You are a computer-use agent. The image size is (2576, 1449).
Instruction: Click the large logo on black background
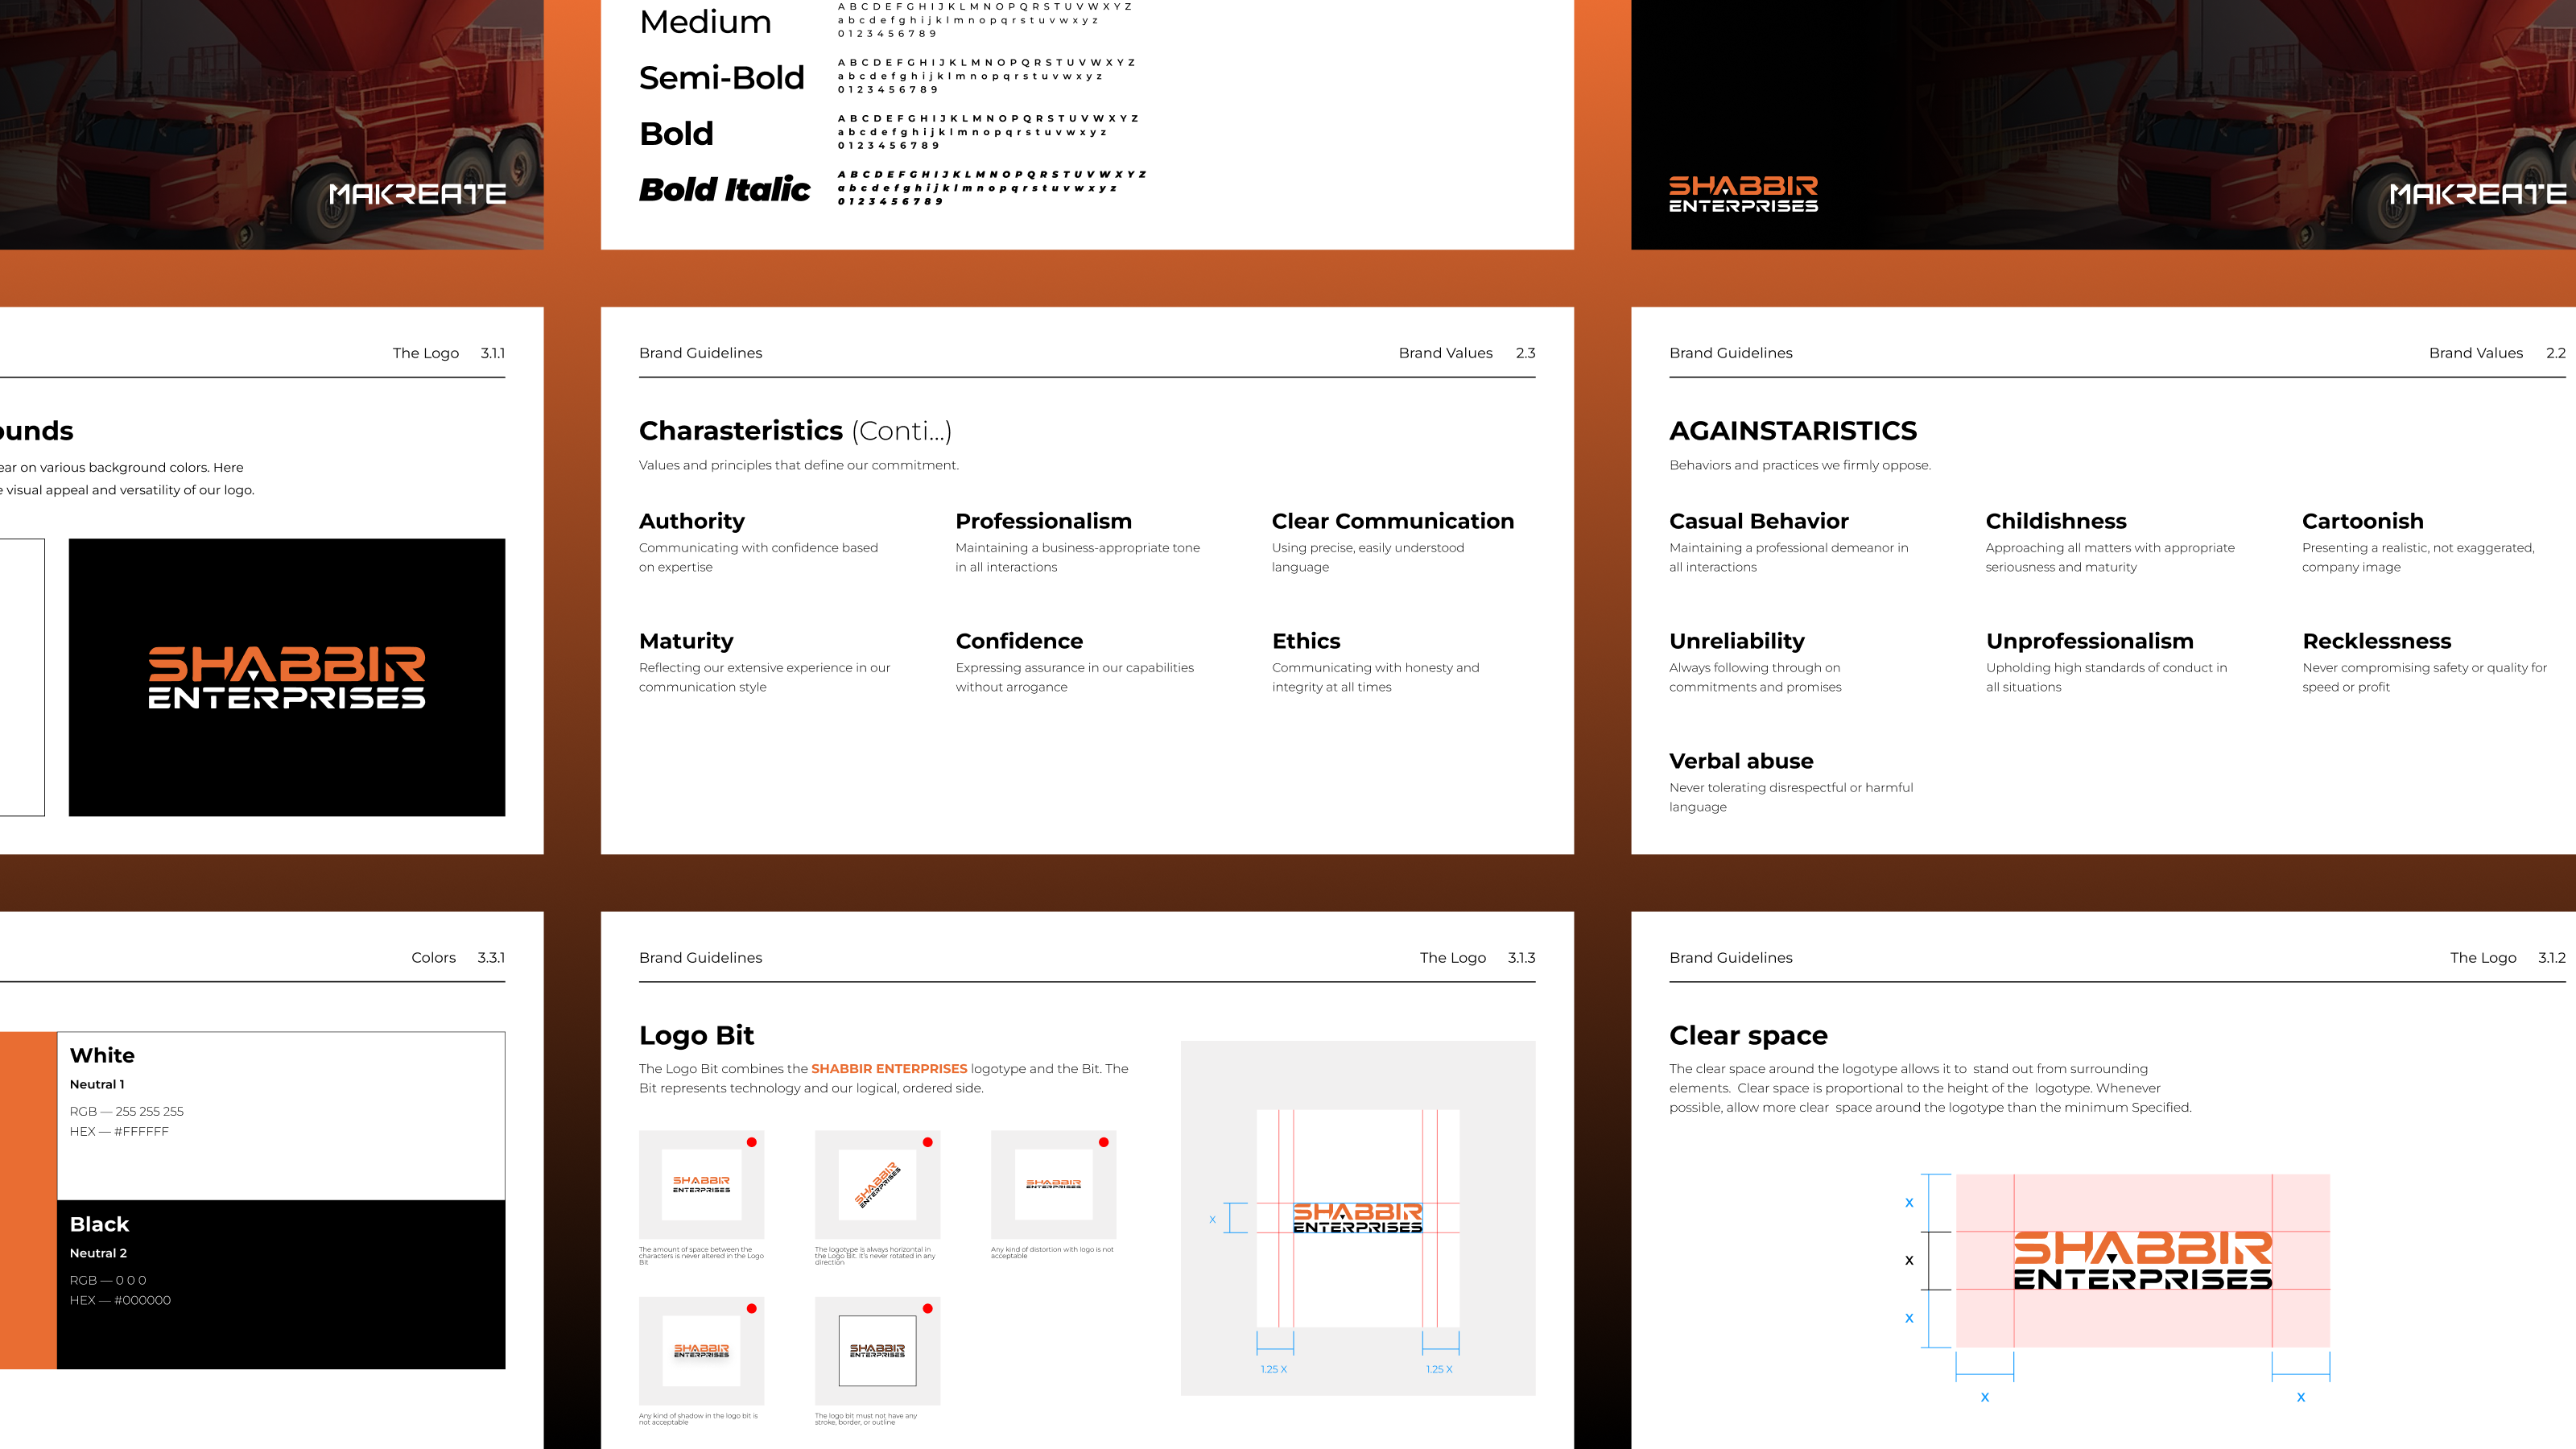tap(287, 678)
